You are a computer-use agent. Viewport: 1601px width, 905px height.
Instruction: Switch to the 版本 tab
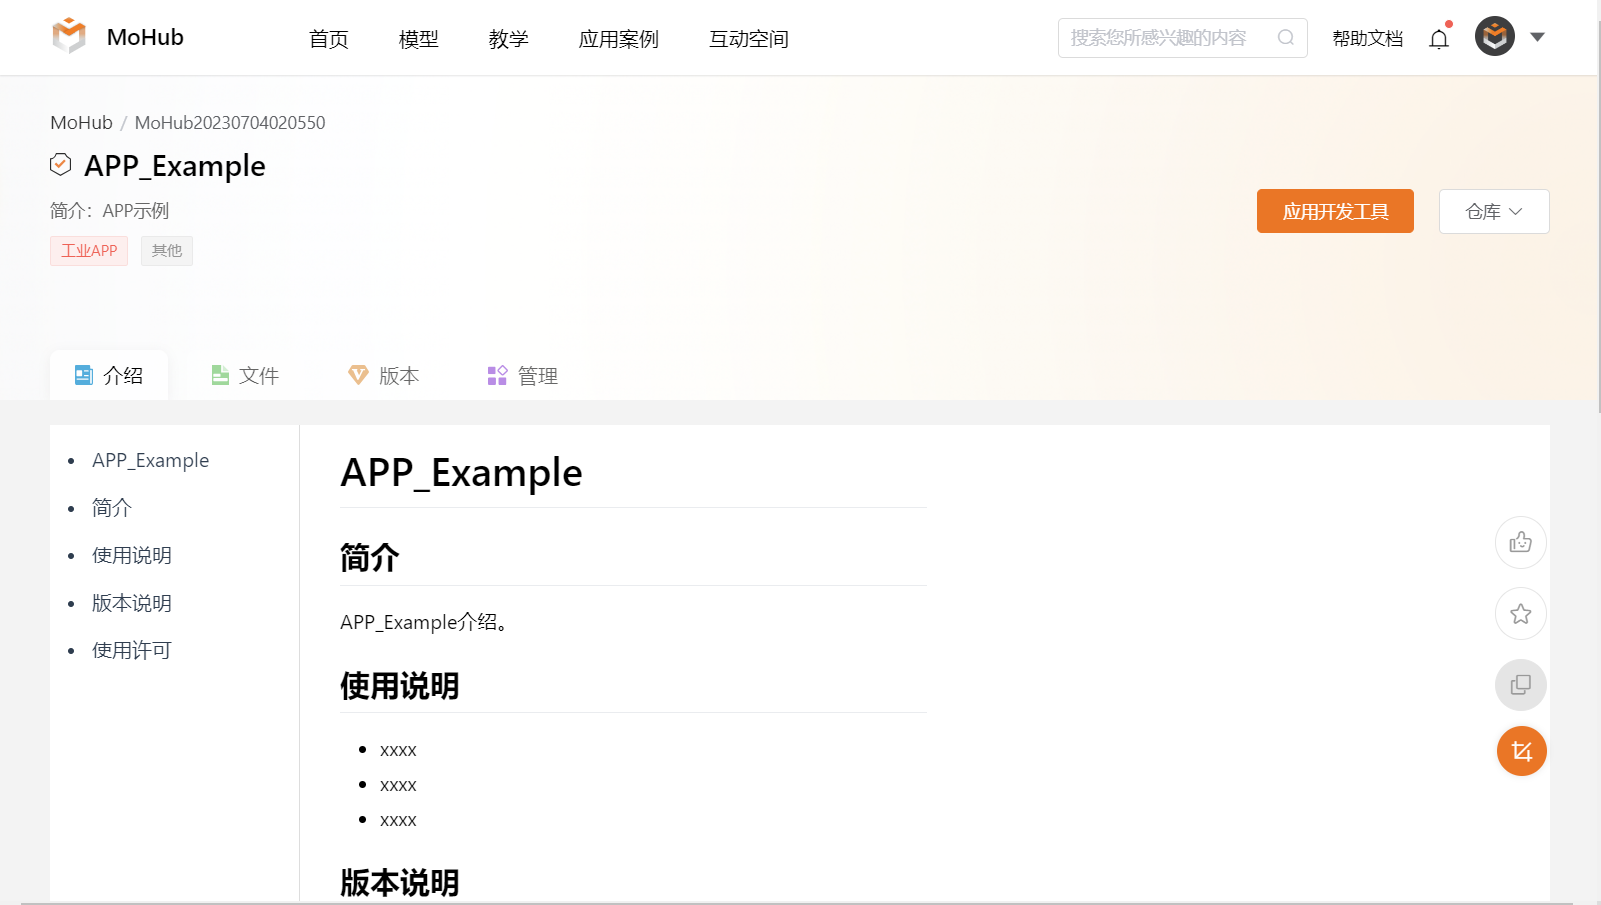(x=384, y=375)
